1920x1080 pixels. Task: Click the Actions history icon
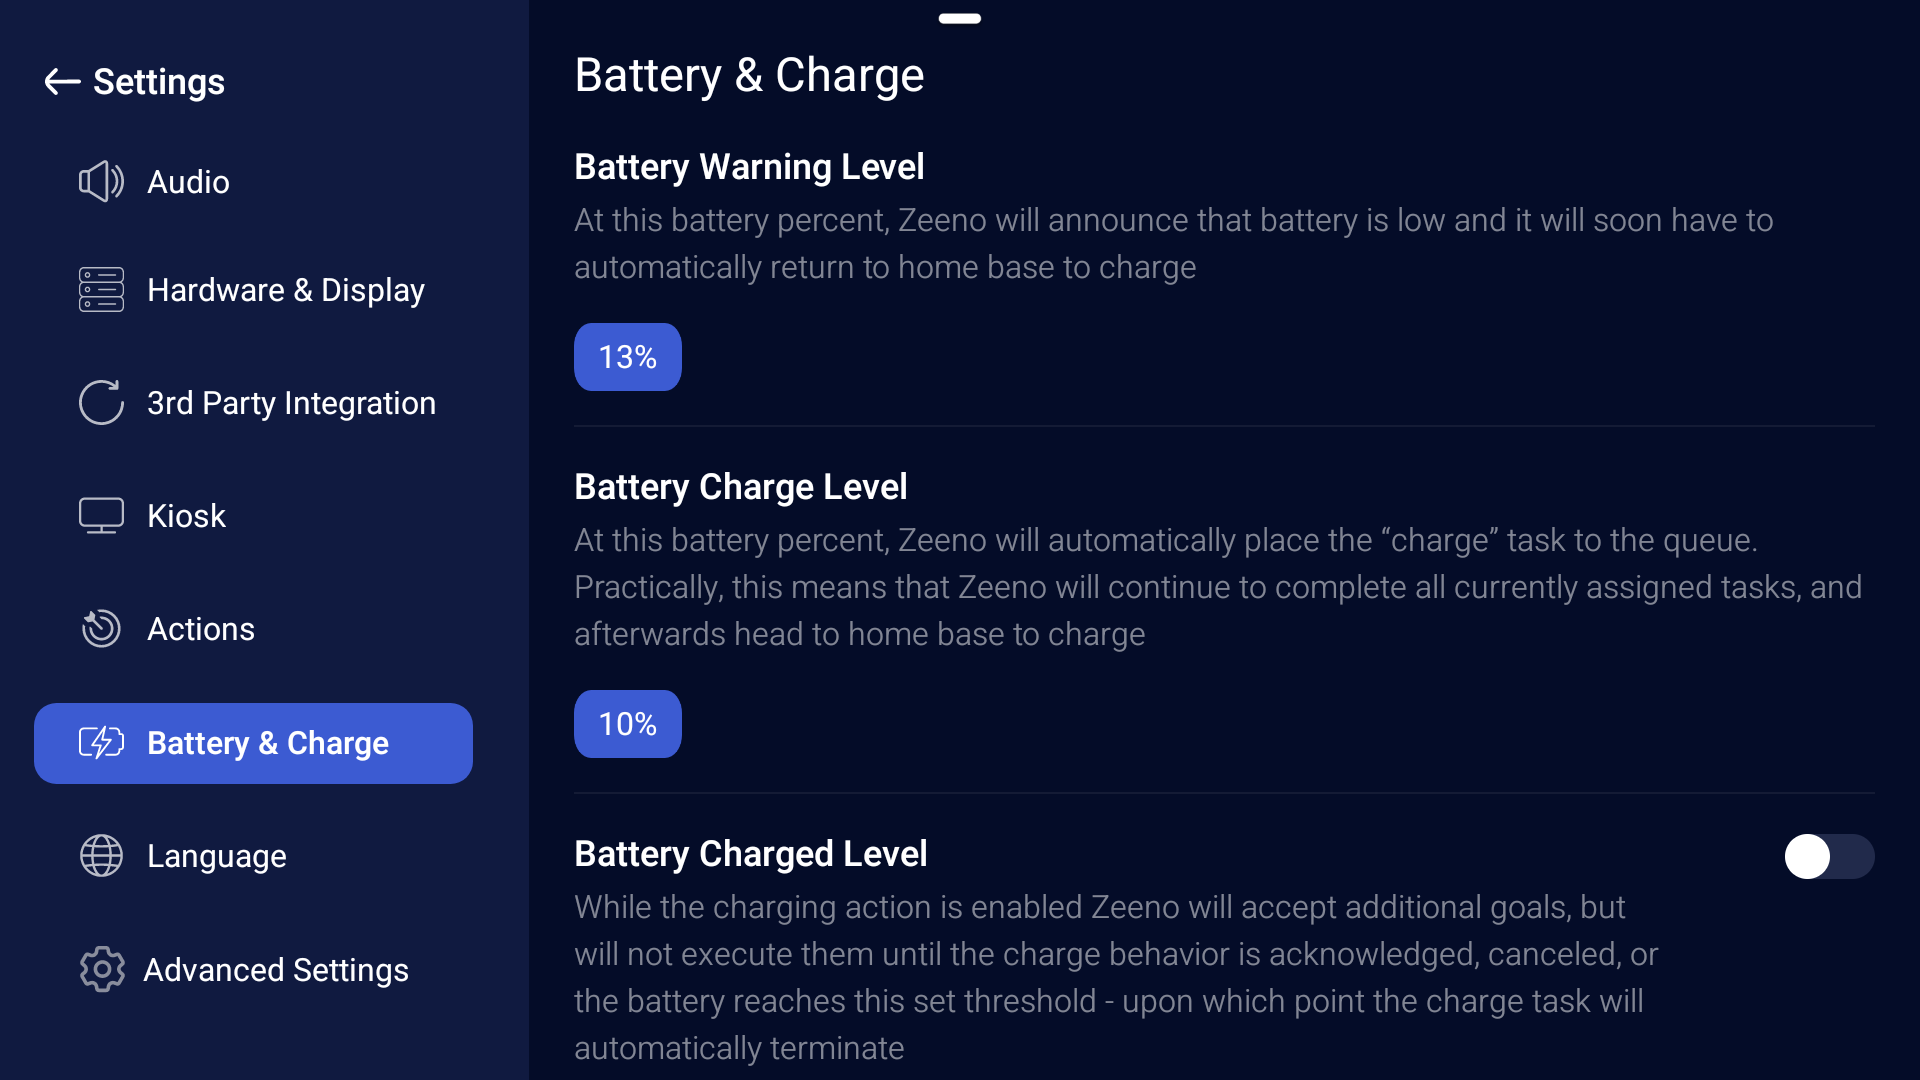(101, 629)
